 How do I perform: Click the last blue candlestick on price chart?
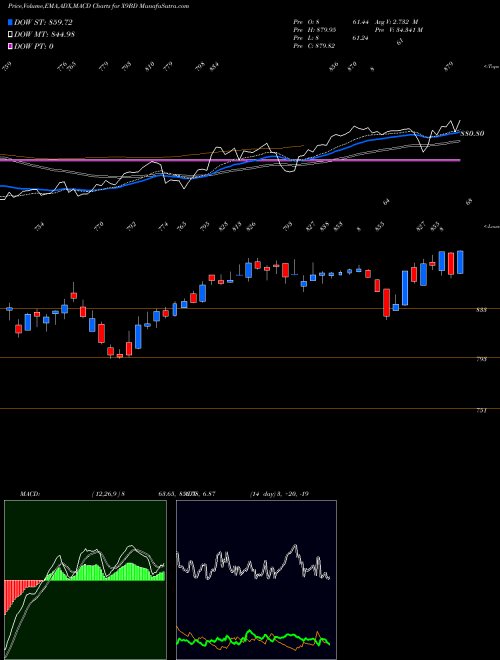point(460,262)
